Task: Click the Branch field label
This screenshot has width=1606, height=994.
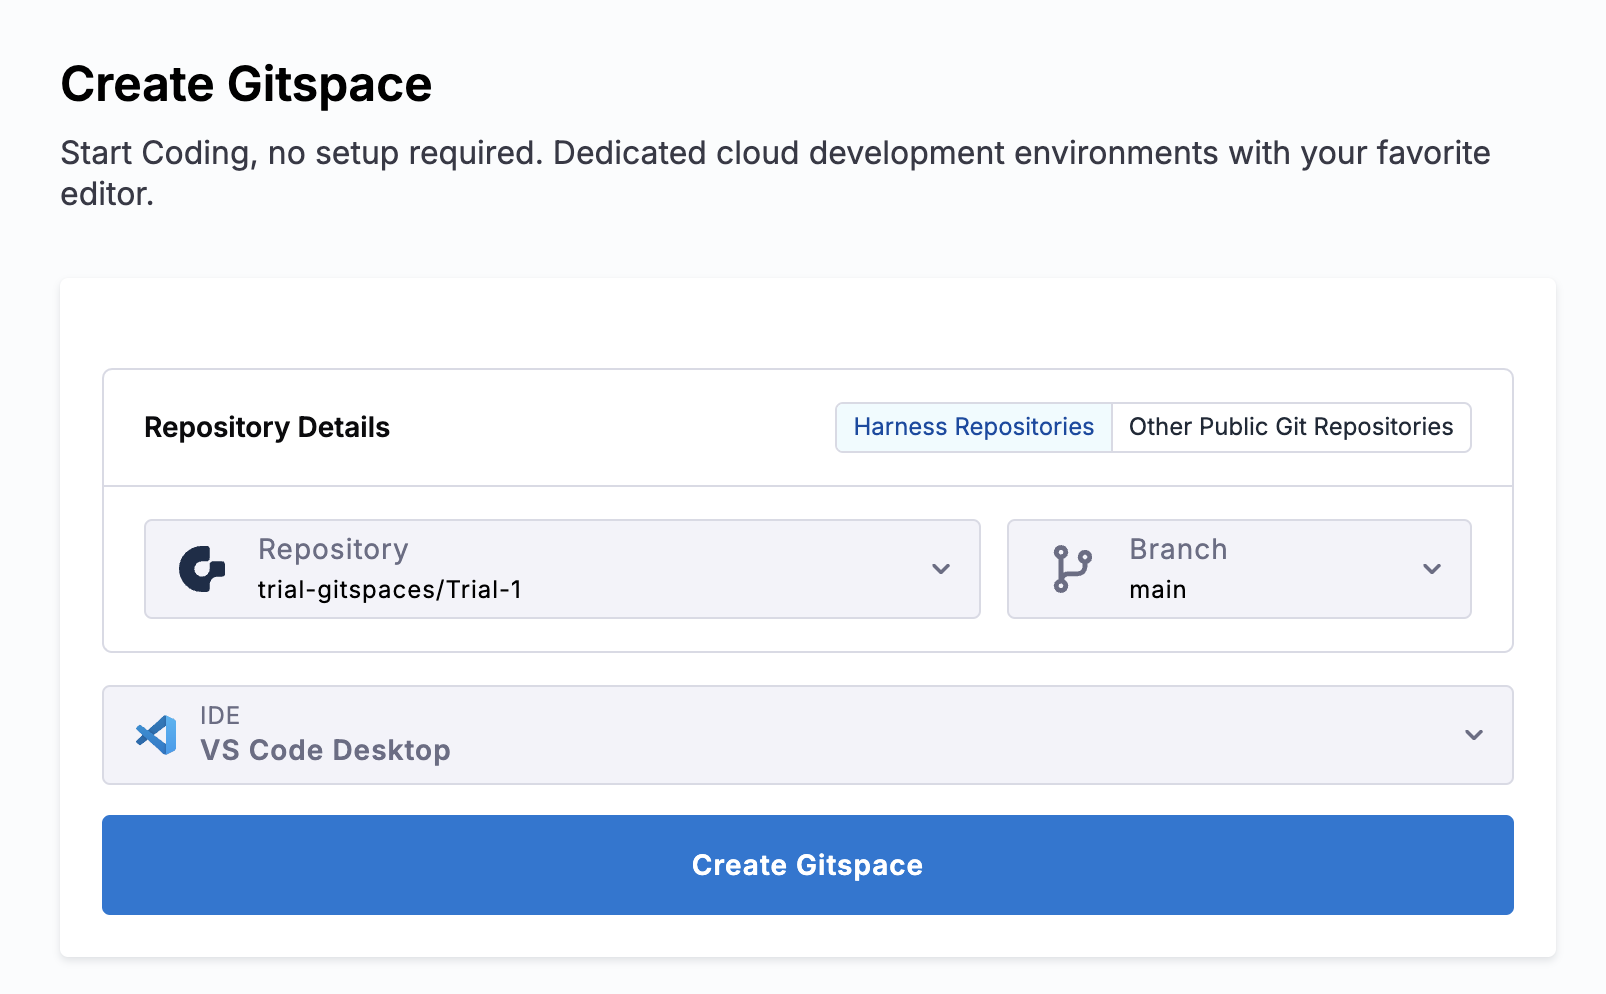Action: pos(1177,549)
